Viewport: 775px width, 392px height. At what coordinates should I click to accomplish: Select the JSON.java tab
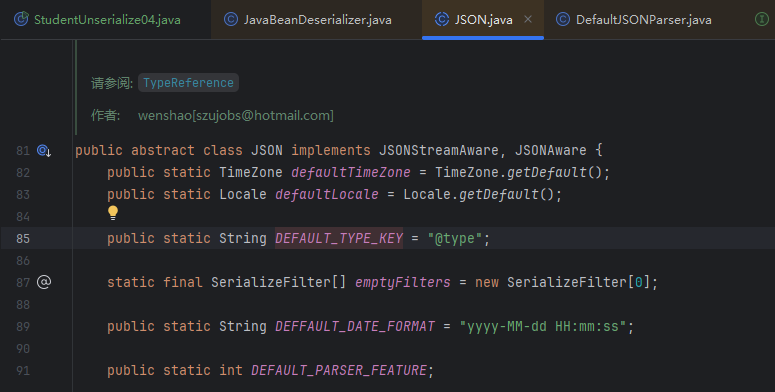[x=483, y=20]
